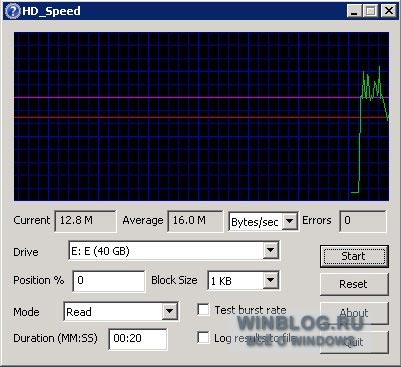This screenshot has height=367, width=401.
Task: Click the Block Size label
Action: [x=174, y=280]
